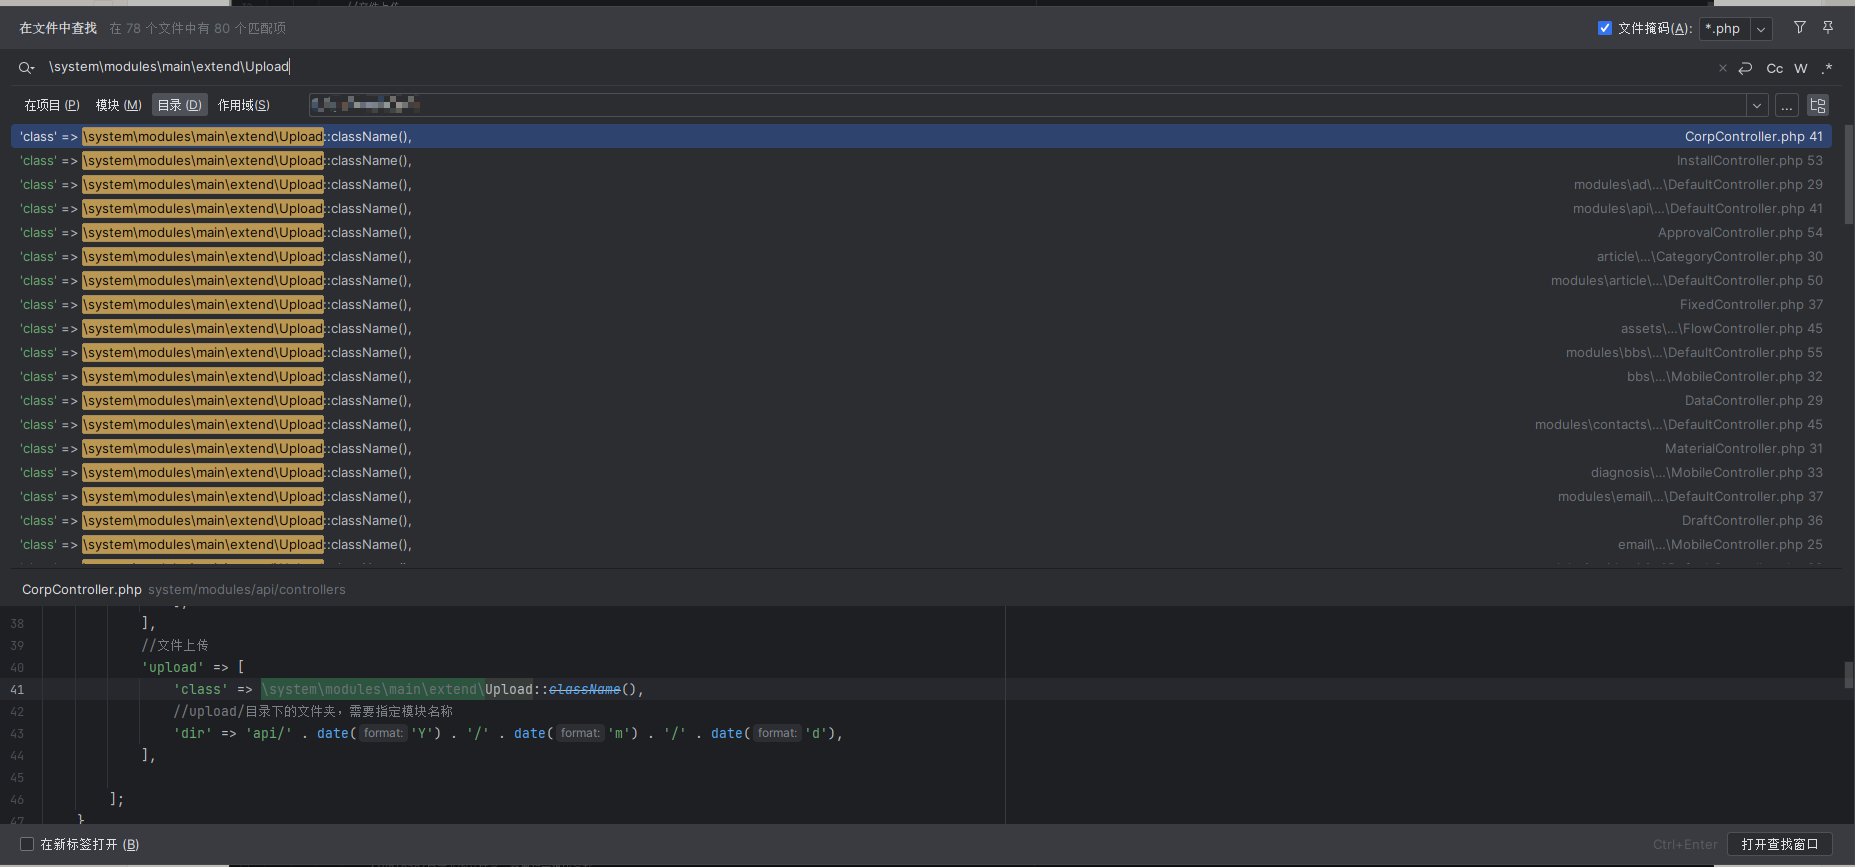The height and width of the screenshot is (867, 1855).
Task: Enable 在新标签打开 checkbox
Action: coord(27,844)
